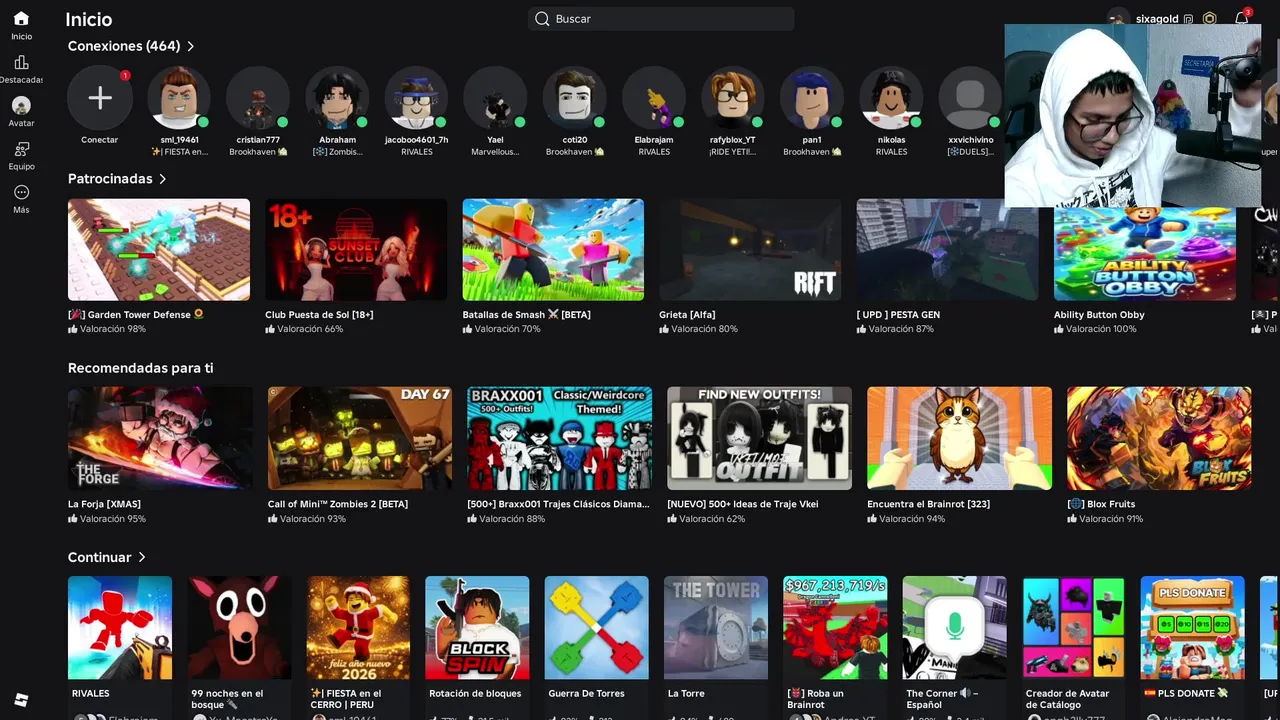Open xxvichivino friend avatar
The height and width of the screenshot is (720, 1280).
coord(970,97)
